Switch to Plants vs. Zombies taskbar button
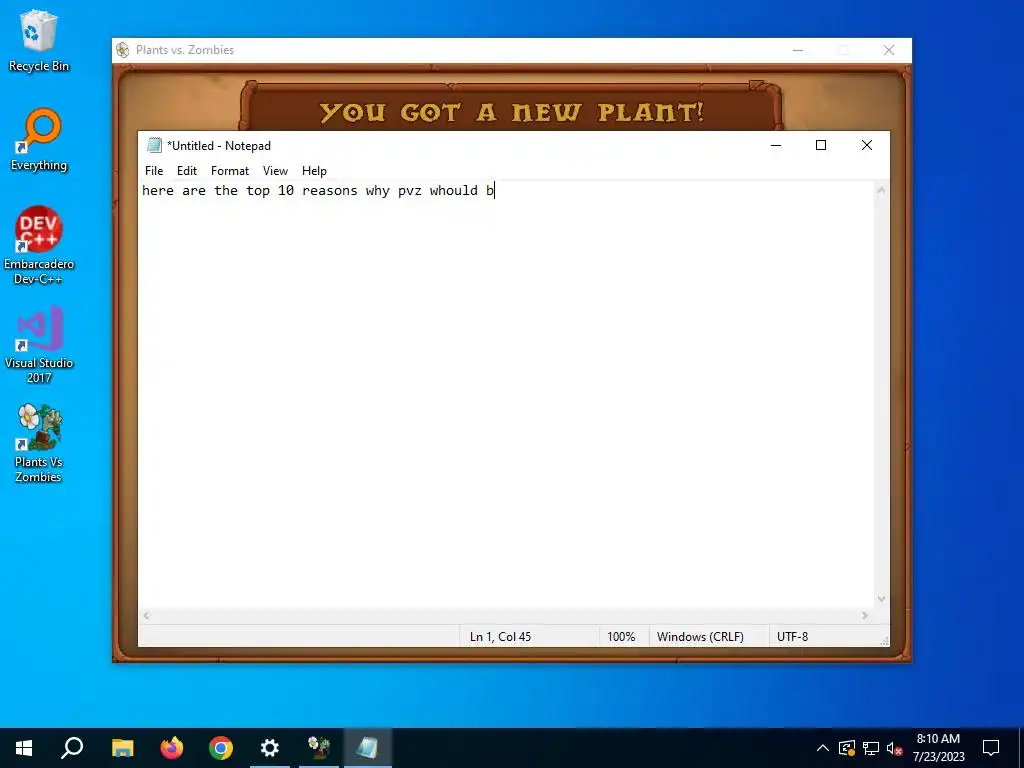The width and height of the screenshot is (1024, 768). [x=319, y=748]
